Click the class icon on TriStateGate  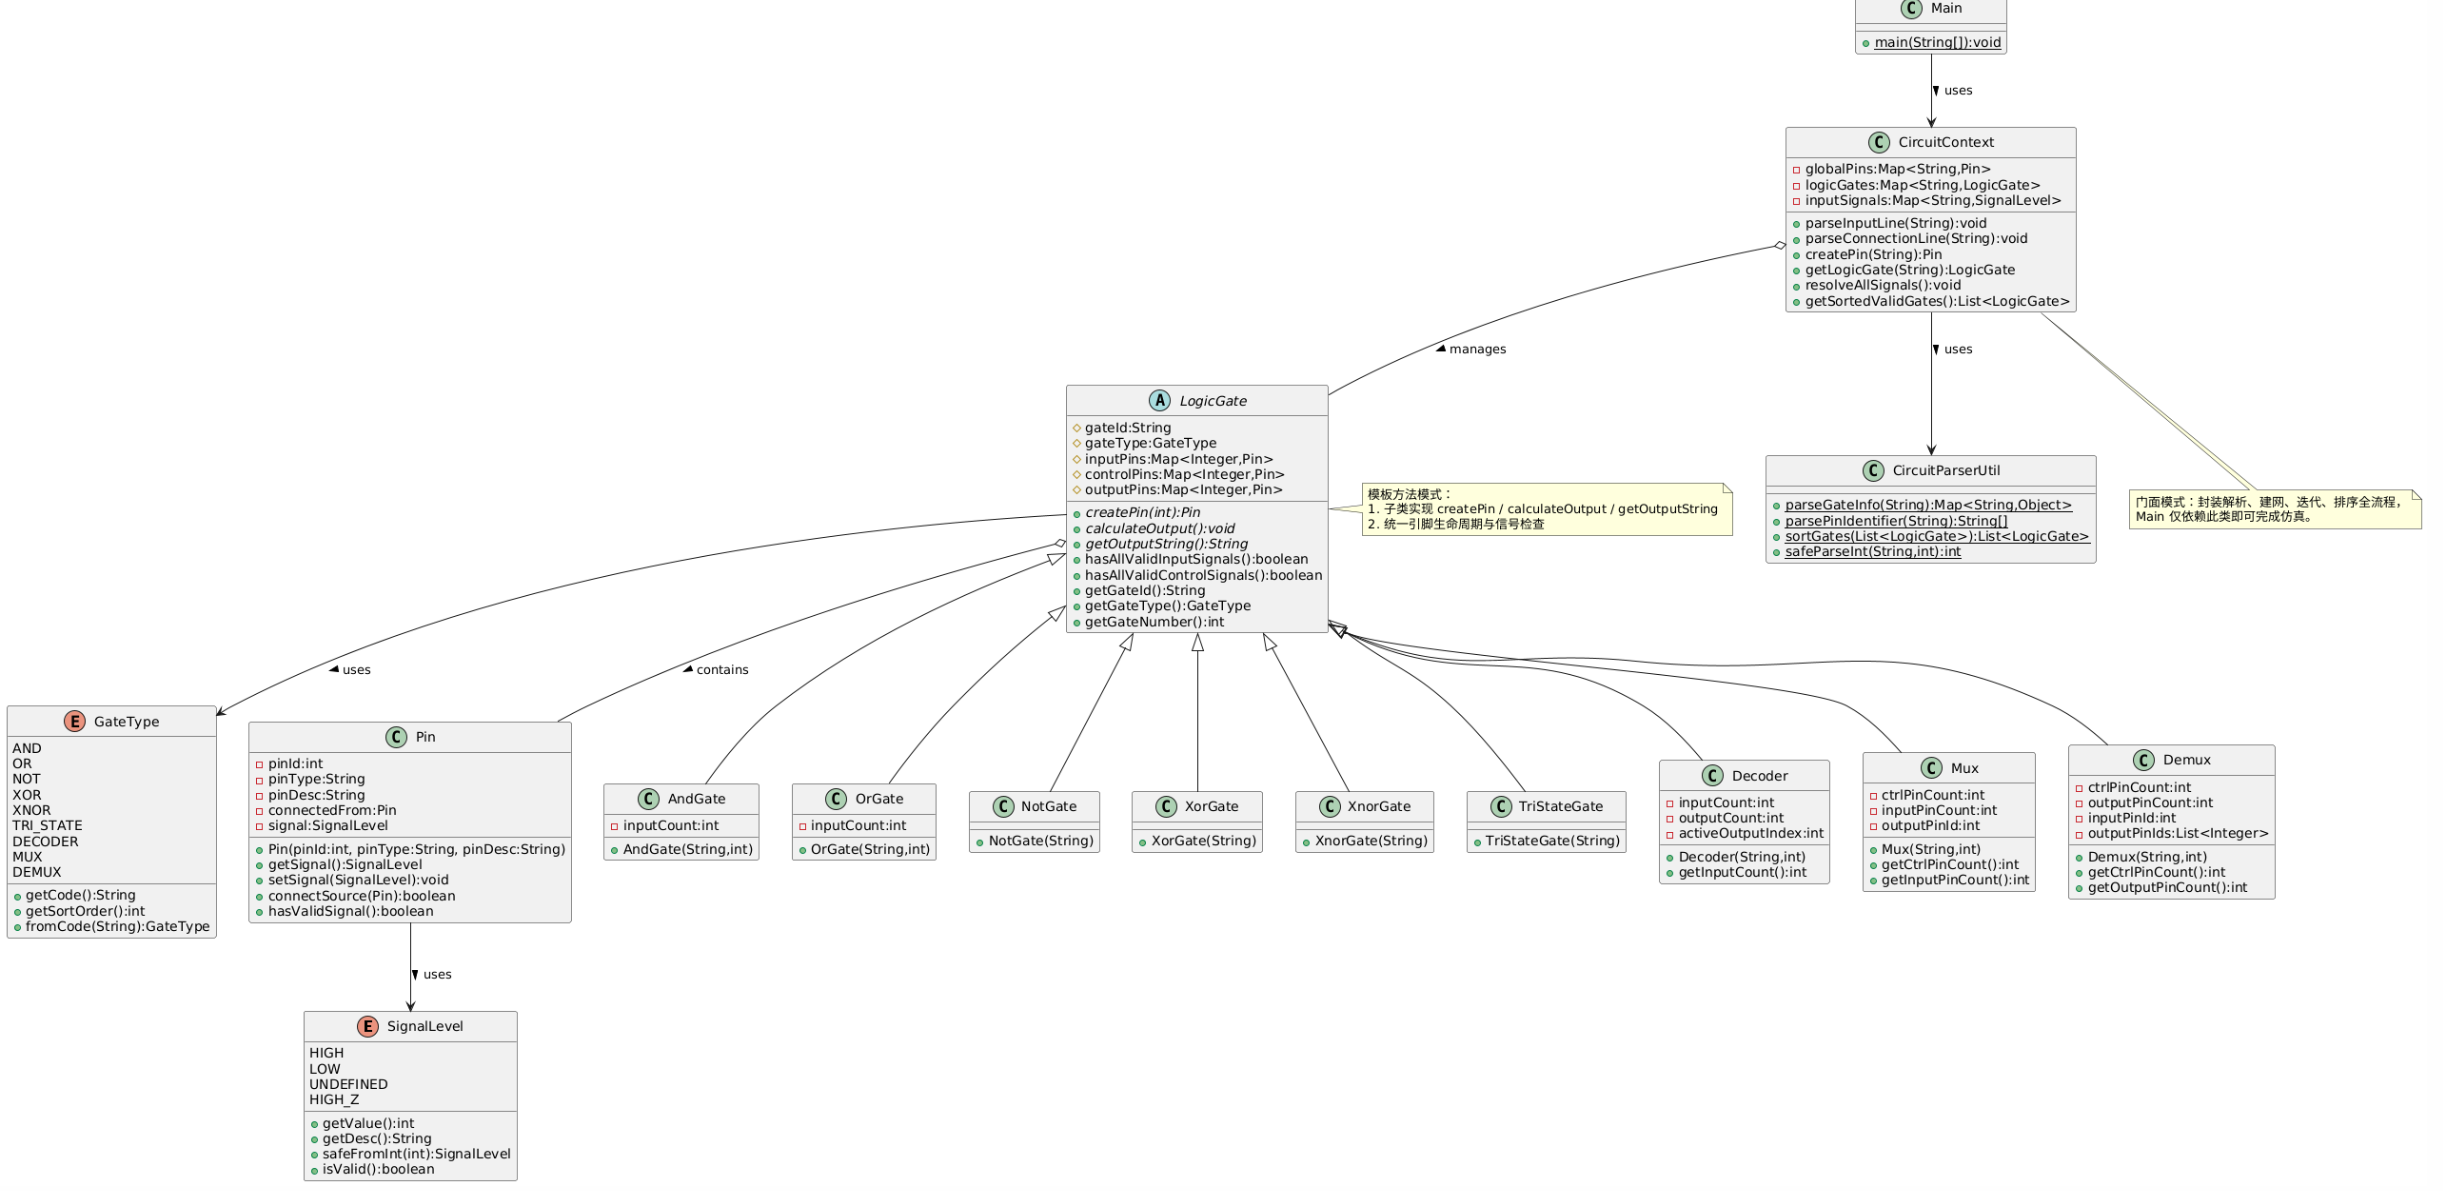(1500, 807)
